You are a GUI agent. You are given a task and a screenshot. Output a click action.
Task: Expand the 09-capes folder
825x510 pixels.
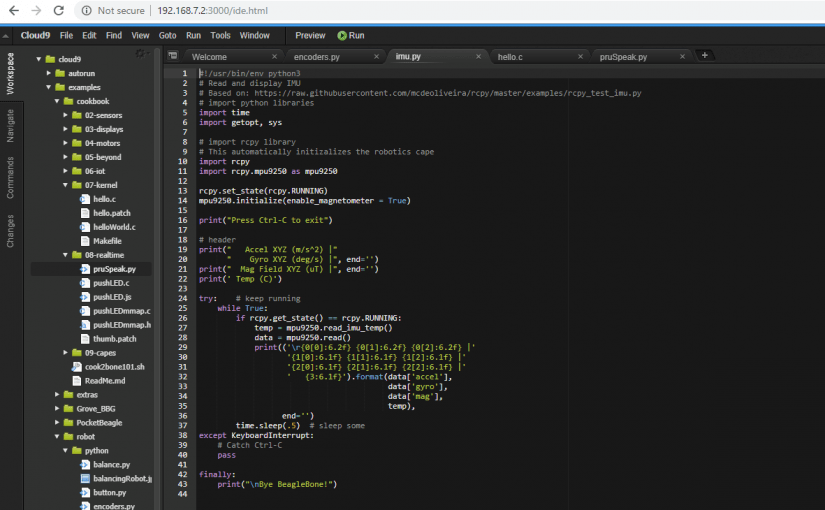(x=65, y=353)
